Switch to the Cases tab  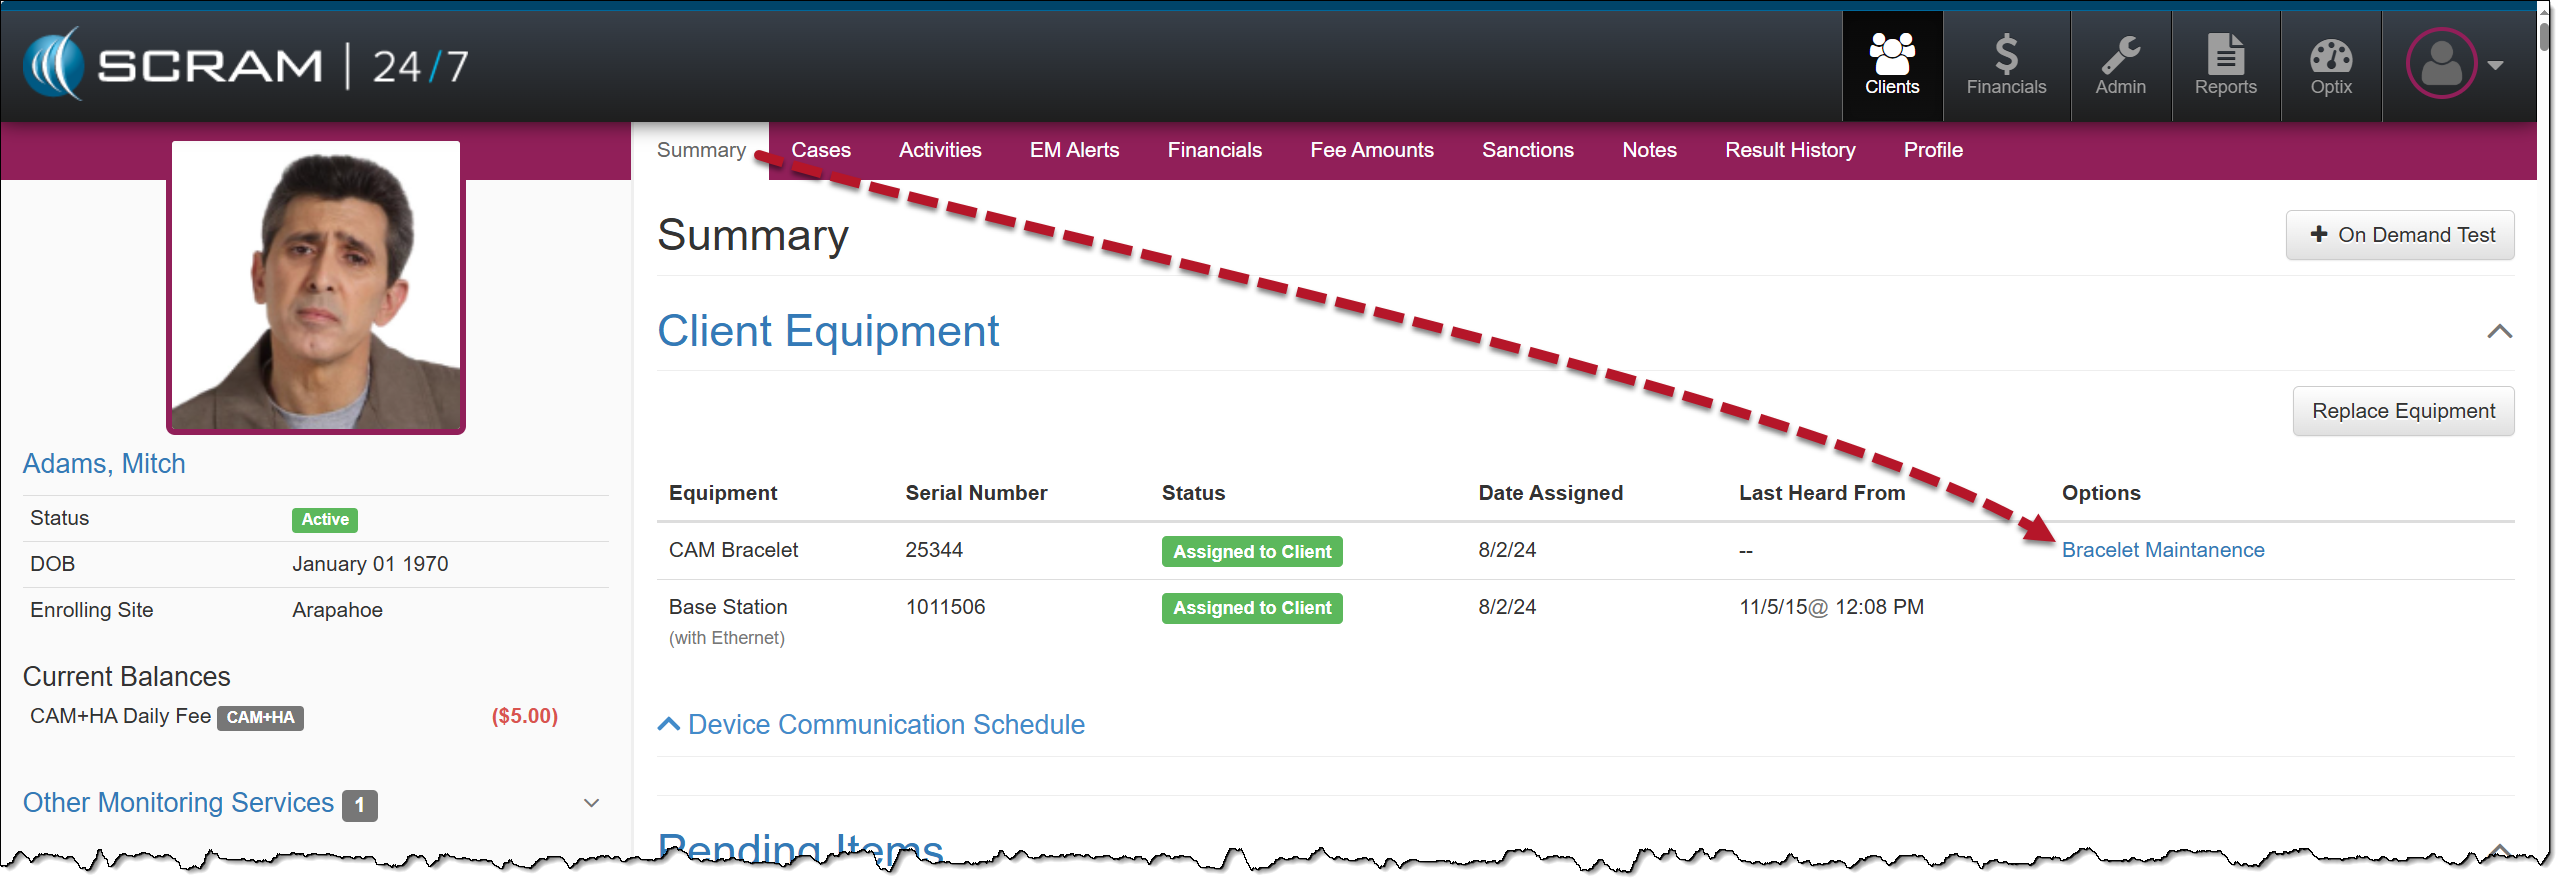820,150
